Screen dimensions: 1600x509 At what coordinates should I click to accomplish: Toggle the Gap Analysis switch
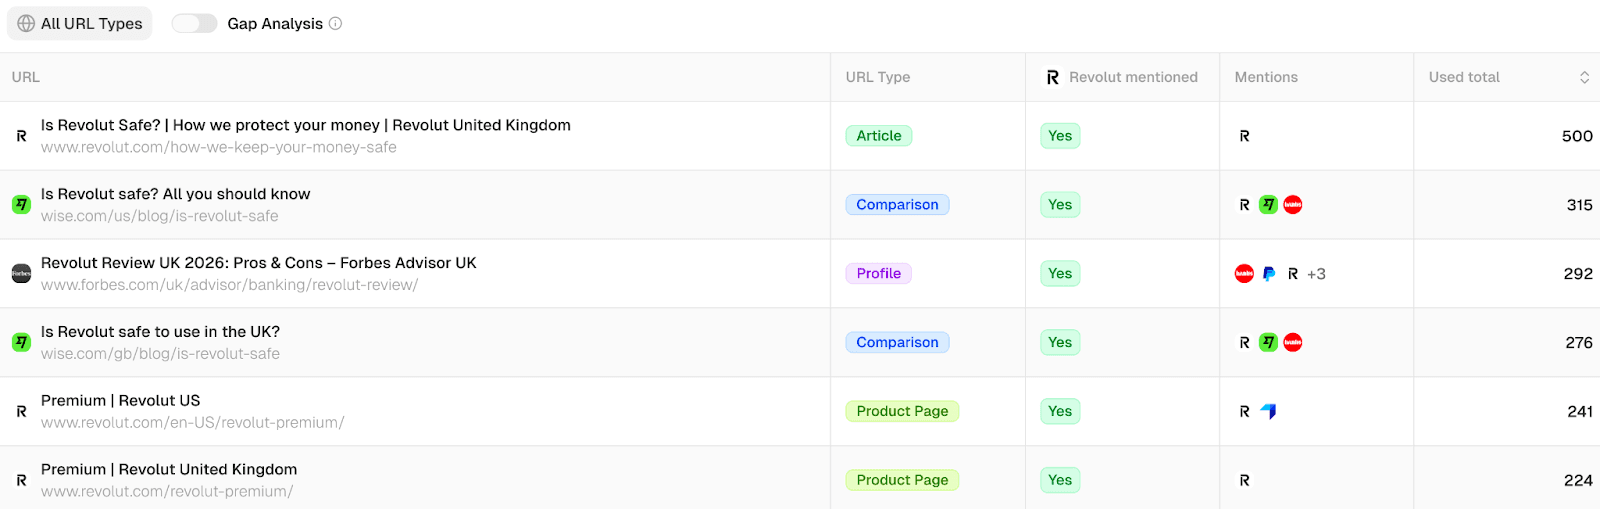point(194,23)
